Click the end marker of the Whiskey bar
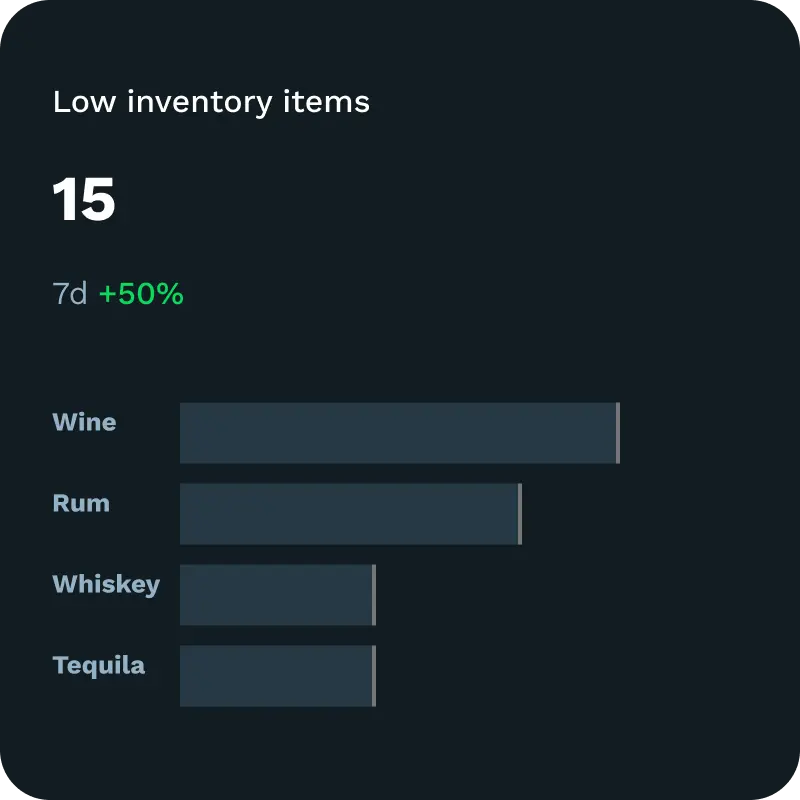Screen dimensions: 800x800 [374, 595]
